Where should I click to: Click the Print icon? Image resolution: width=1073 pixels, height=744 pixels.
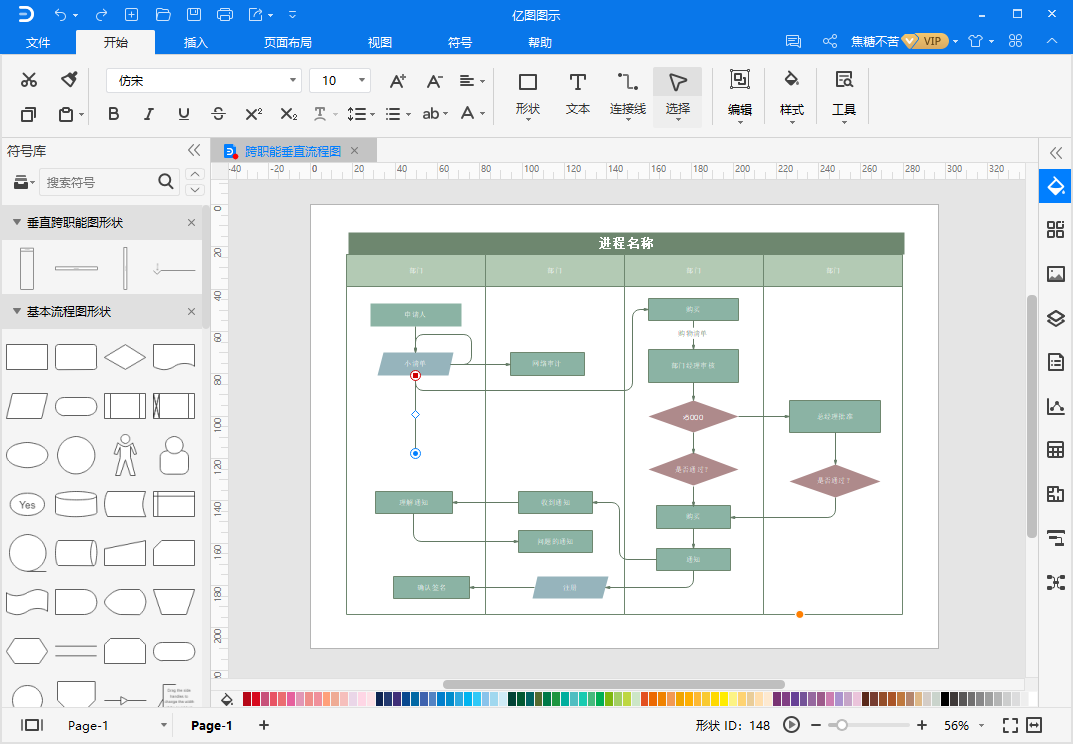(224, 14)
